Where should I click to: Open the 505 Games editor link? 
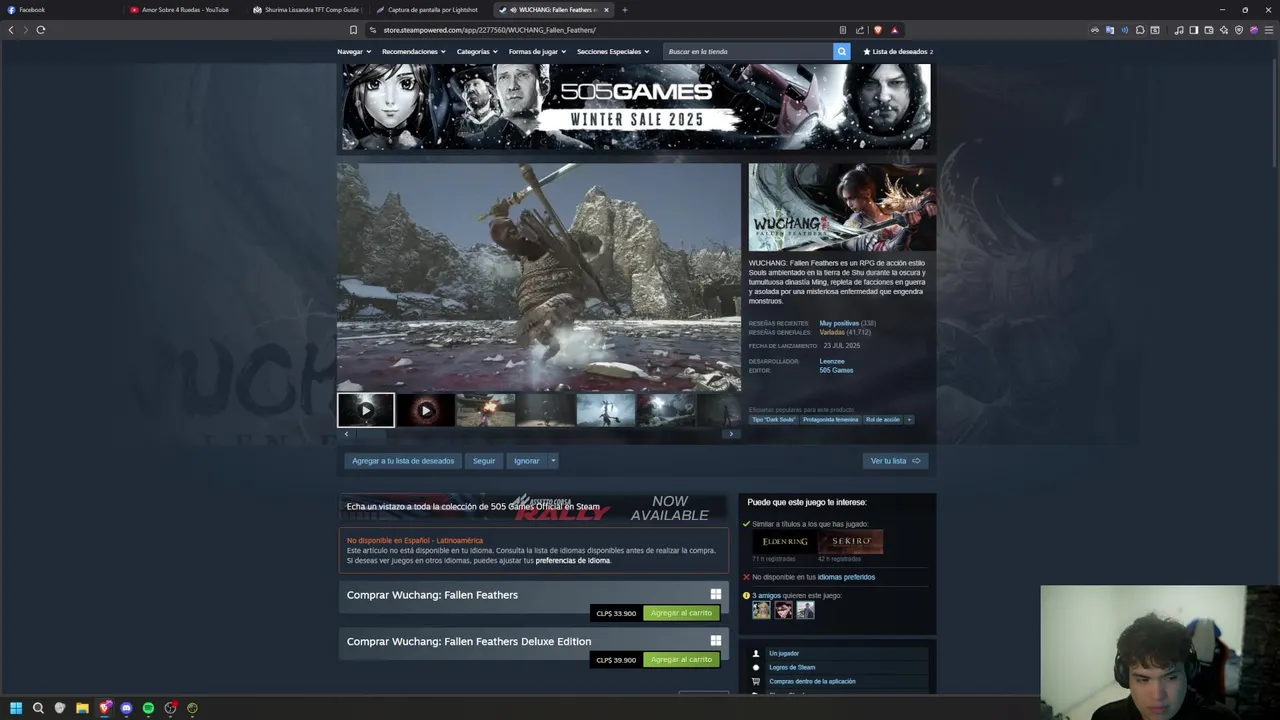[x=836, y=370]
